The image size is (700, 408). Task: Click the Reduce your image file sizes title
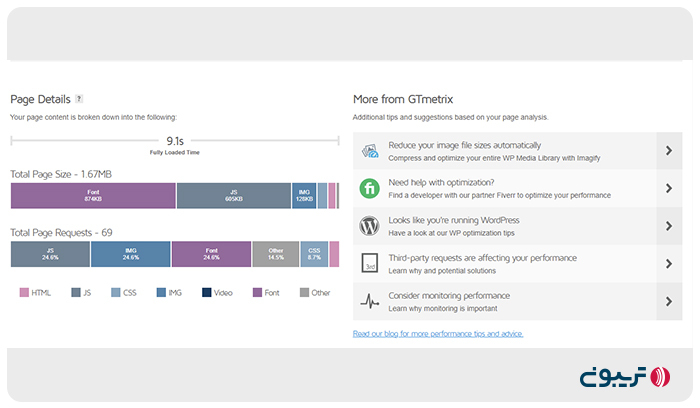point(464,145)
